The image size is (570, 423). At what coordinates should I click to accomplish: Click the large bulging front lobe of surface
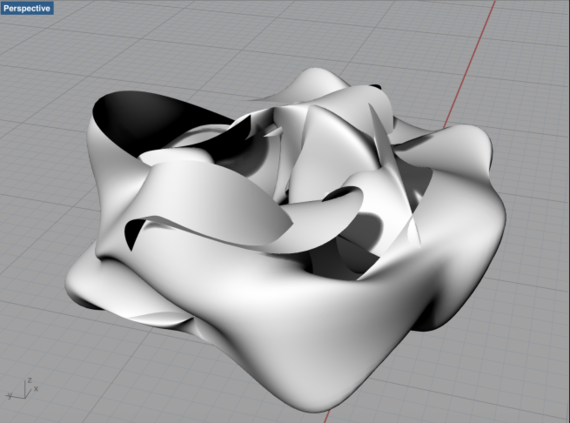309,327
